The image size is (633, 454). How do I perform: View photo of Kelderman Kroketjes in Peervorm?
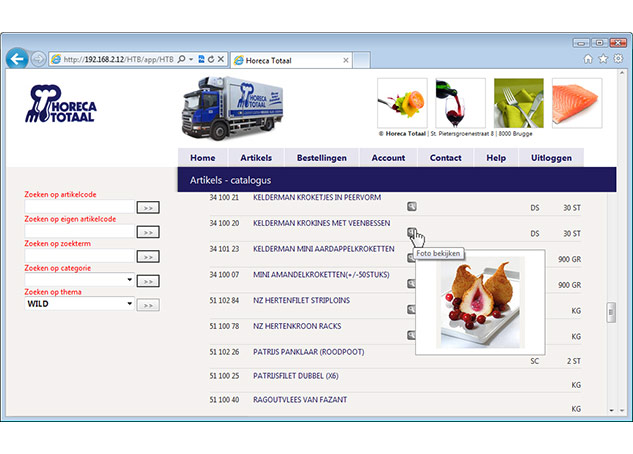point(412,207)
